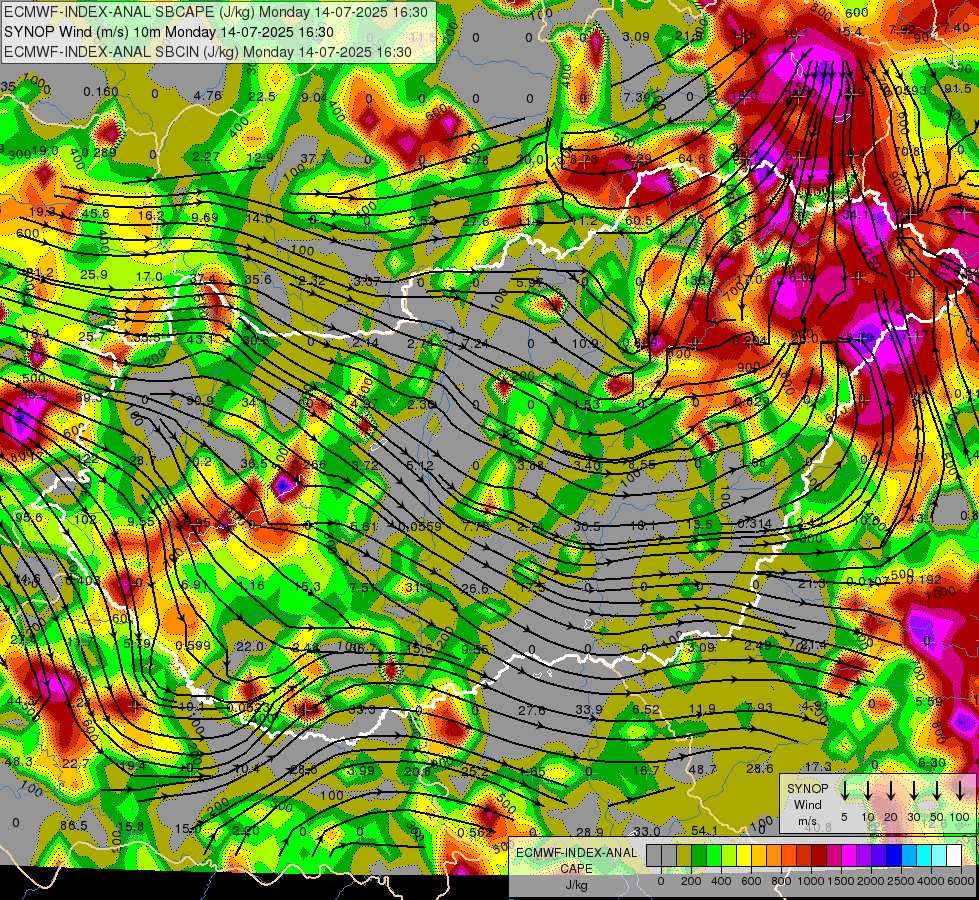Click the 10 m/s wind arrow in legend

(x=868, y=791)
